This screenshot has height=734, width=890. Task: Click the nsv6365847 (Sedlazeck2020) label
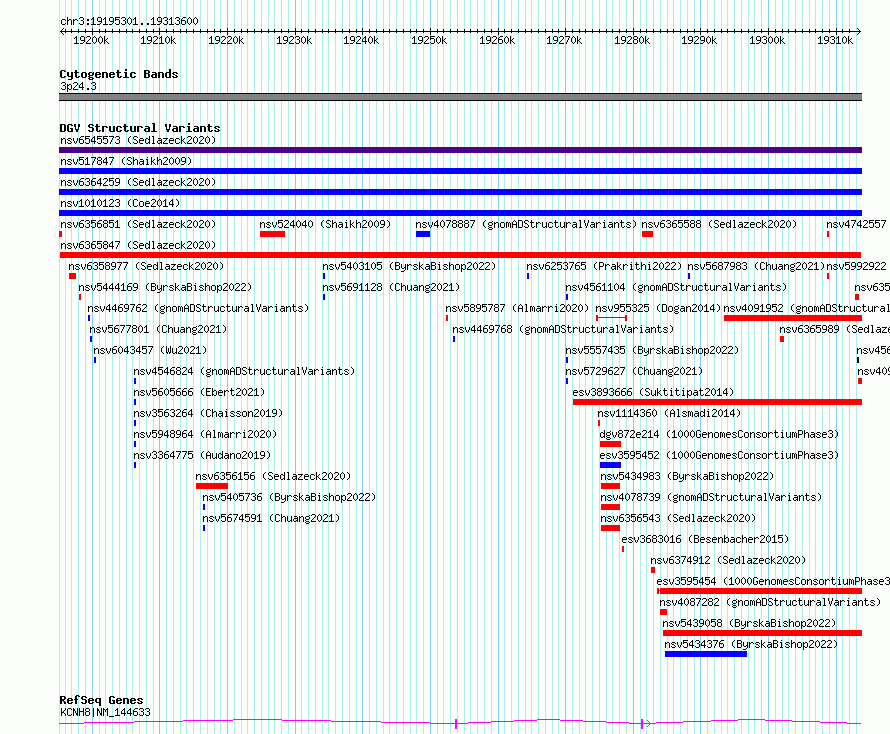(x=138, y=245)
